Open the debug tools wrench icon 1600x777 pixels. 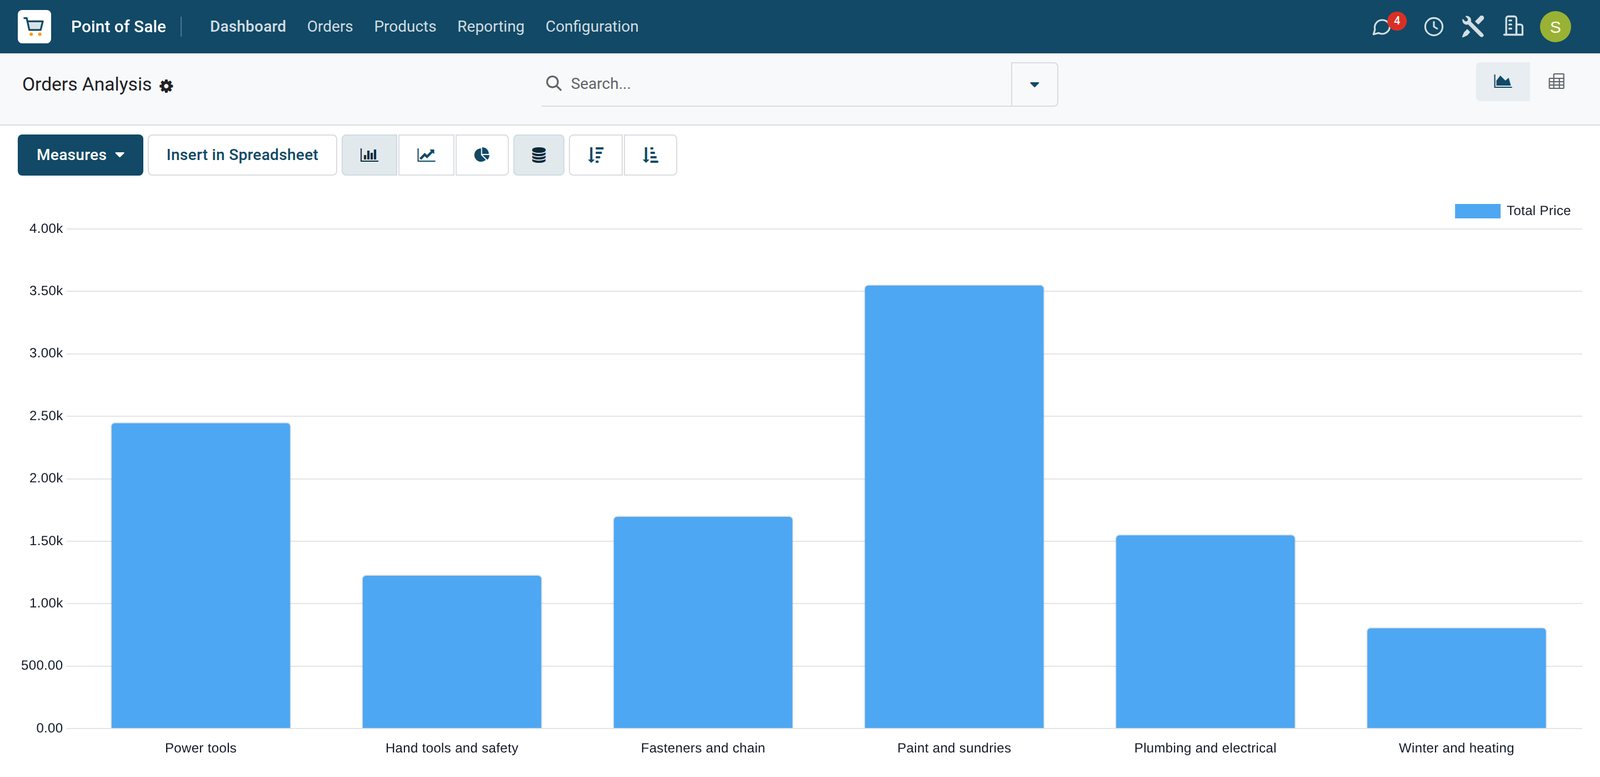click(x=1473, y=26)
